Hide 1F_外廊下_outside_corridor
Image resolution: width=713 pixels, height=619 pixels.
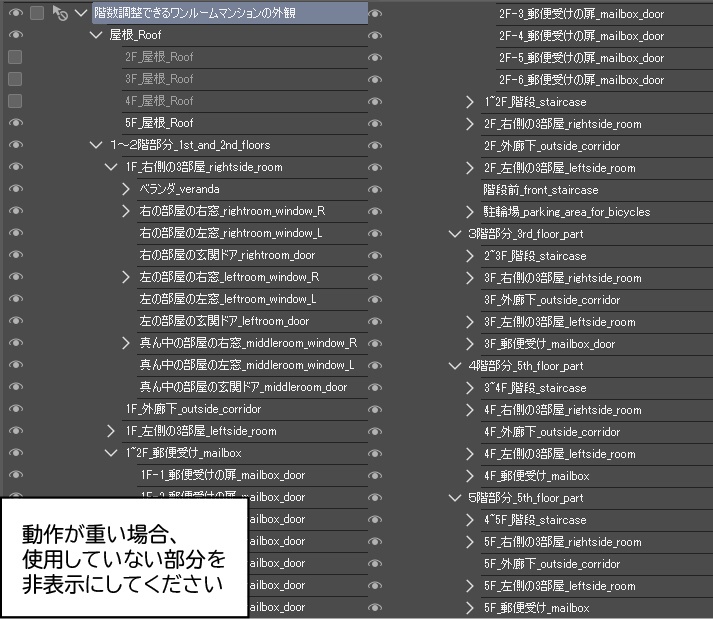15,409
